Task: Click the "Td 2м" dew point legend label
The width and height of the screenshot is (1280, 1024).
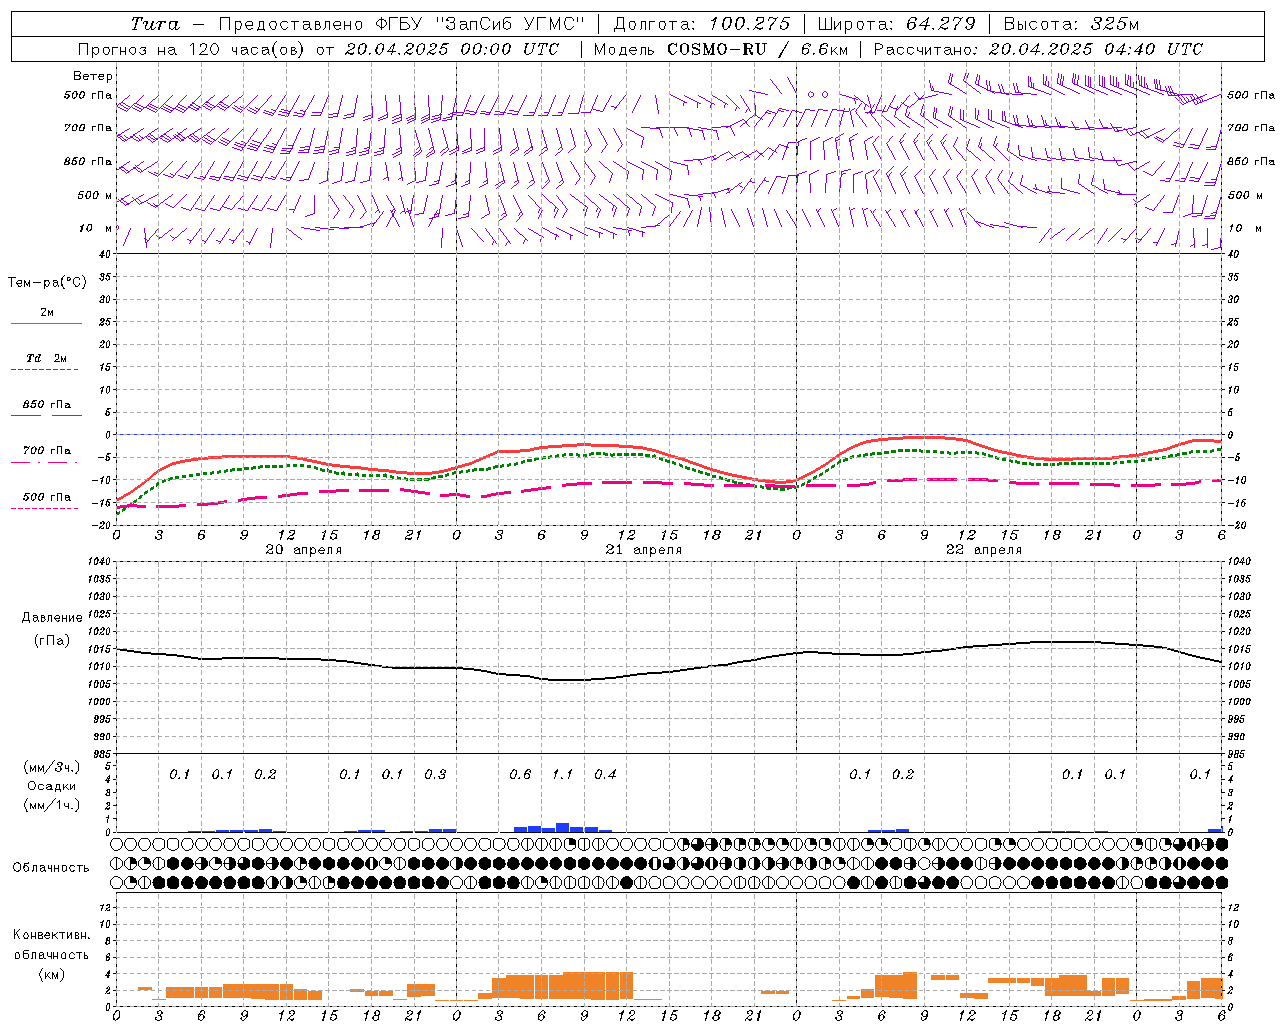Action: click(x=47, y=358)
